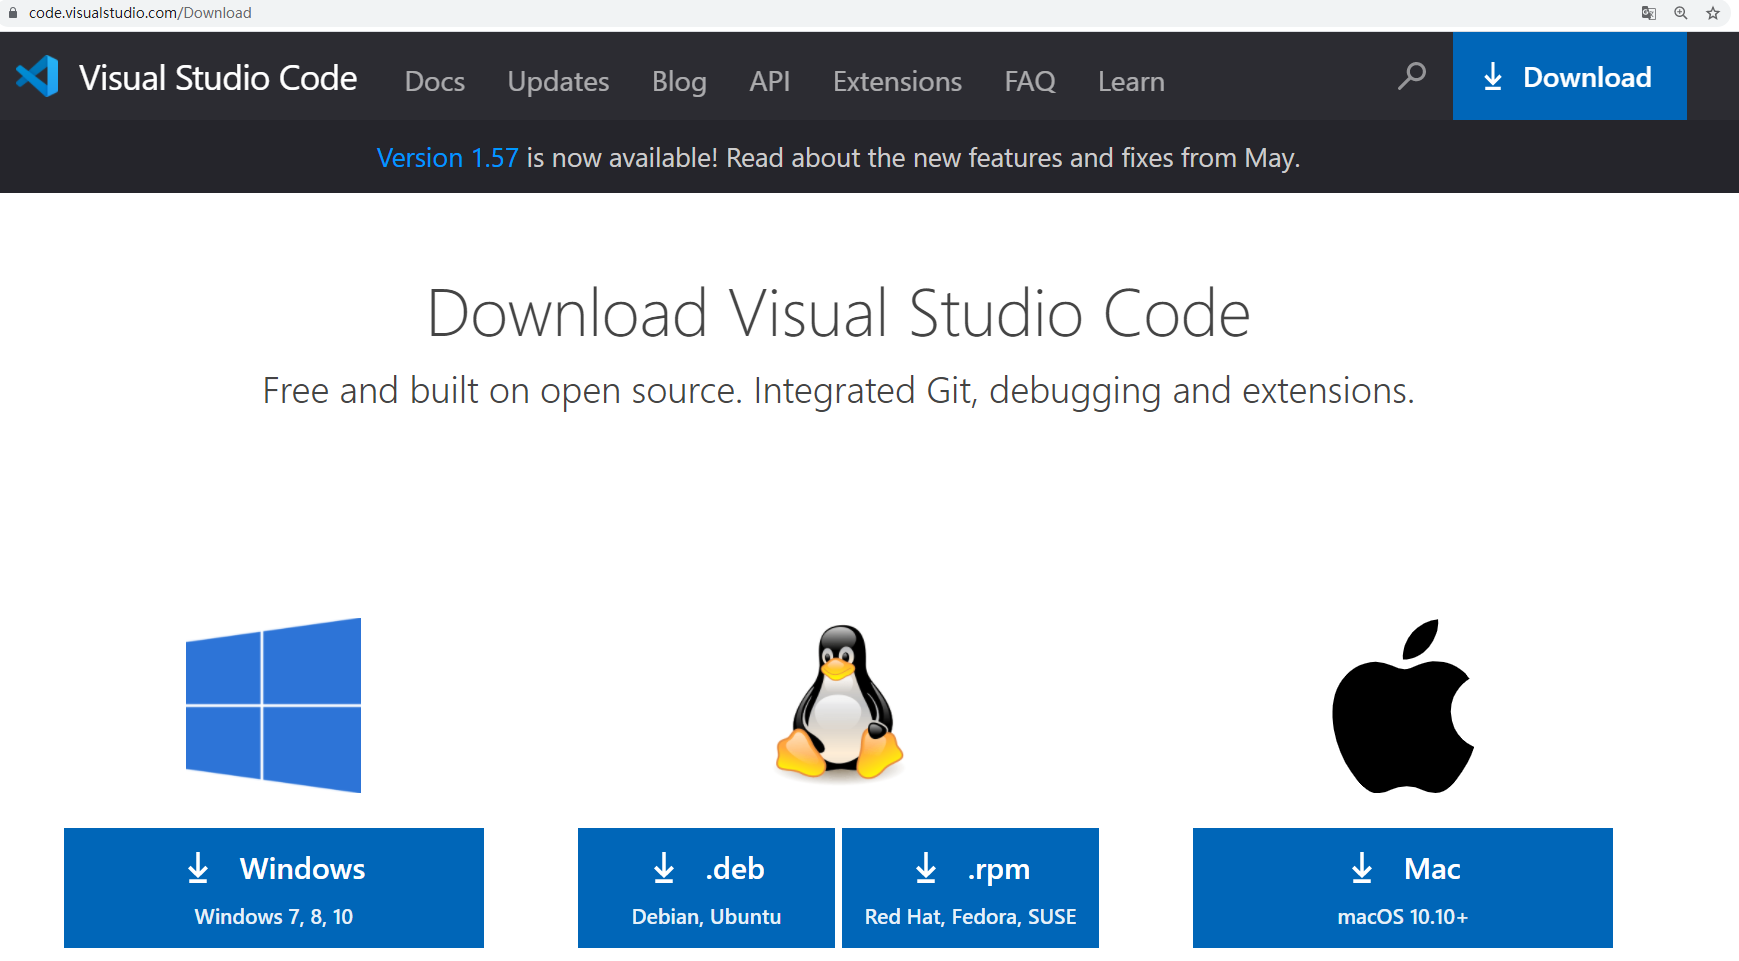Viewport: 1739px width, 961px height.
Task: Click the browser zoom magnifier icon
Action: coord(1681,13)
